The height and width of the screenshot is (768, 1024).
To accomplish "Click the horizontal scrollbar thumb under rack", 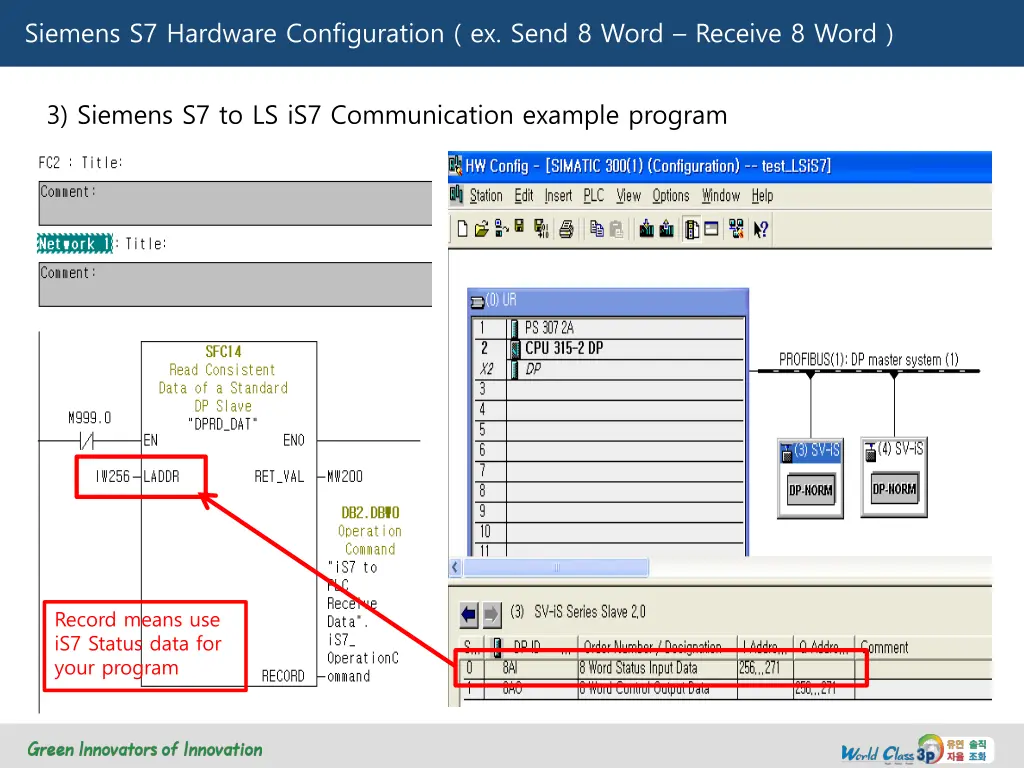I will coord(556,567).
